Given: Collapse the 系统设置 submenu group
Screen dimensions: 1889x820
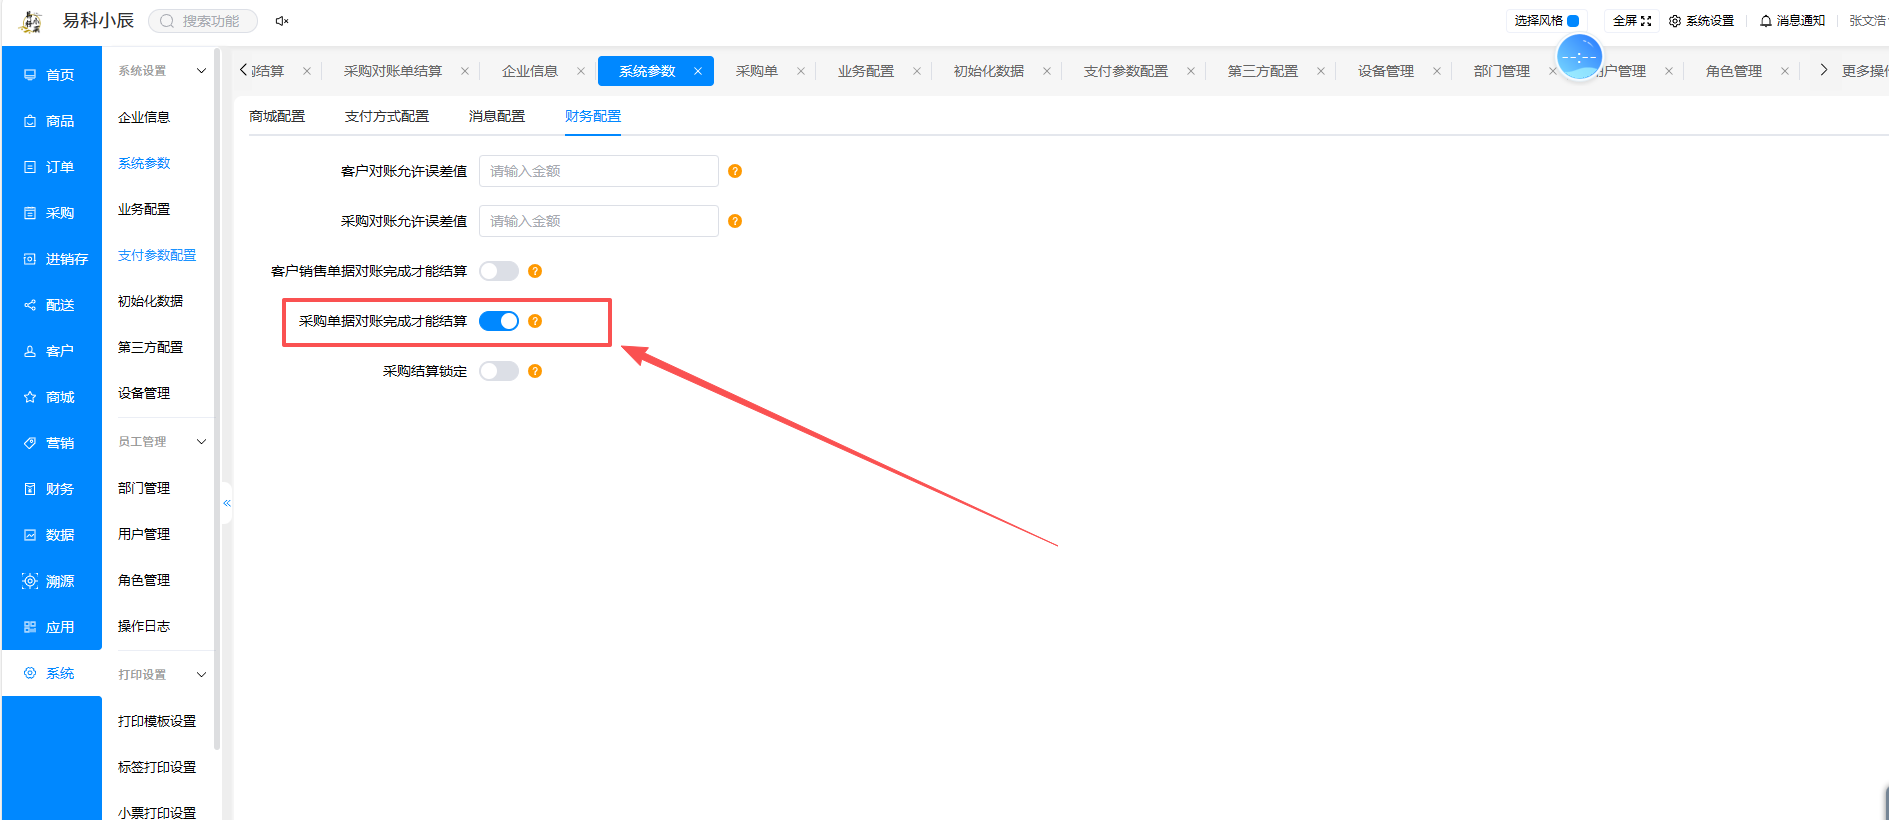Looking at the screenshot, I should click(201, 71).
